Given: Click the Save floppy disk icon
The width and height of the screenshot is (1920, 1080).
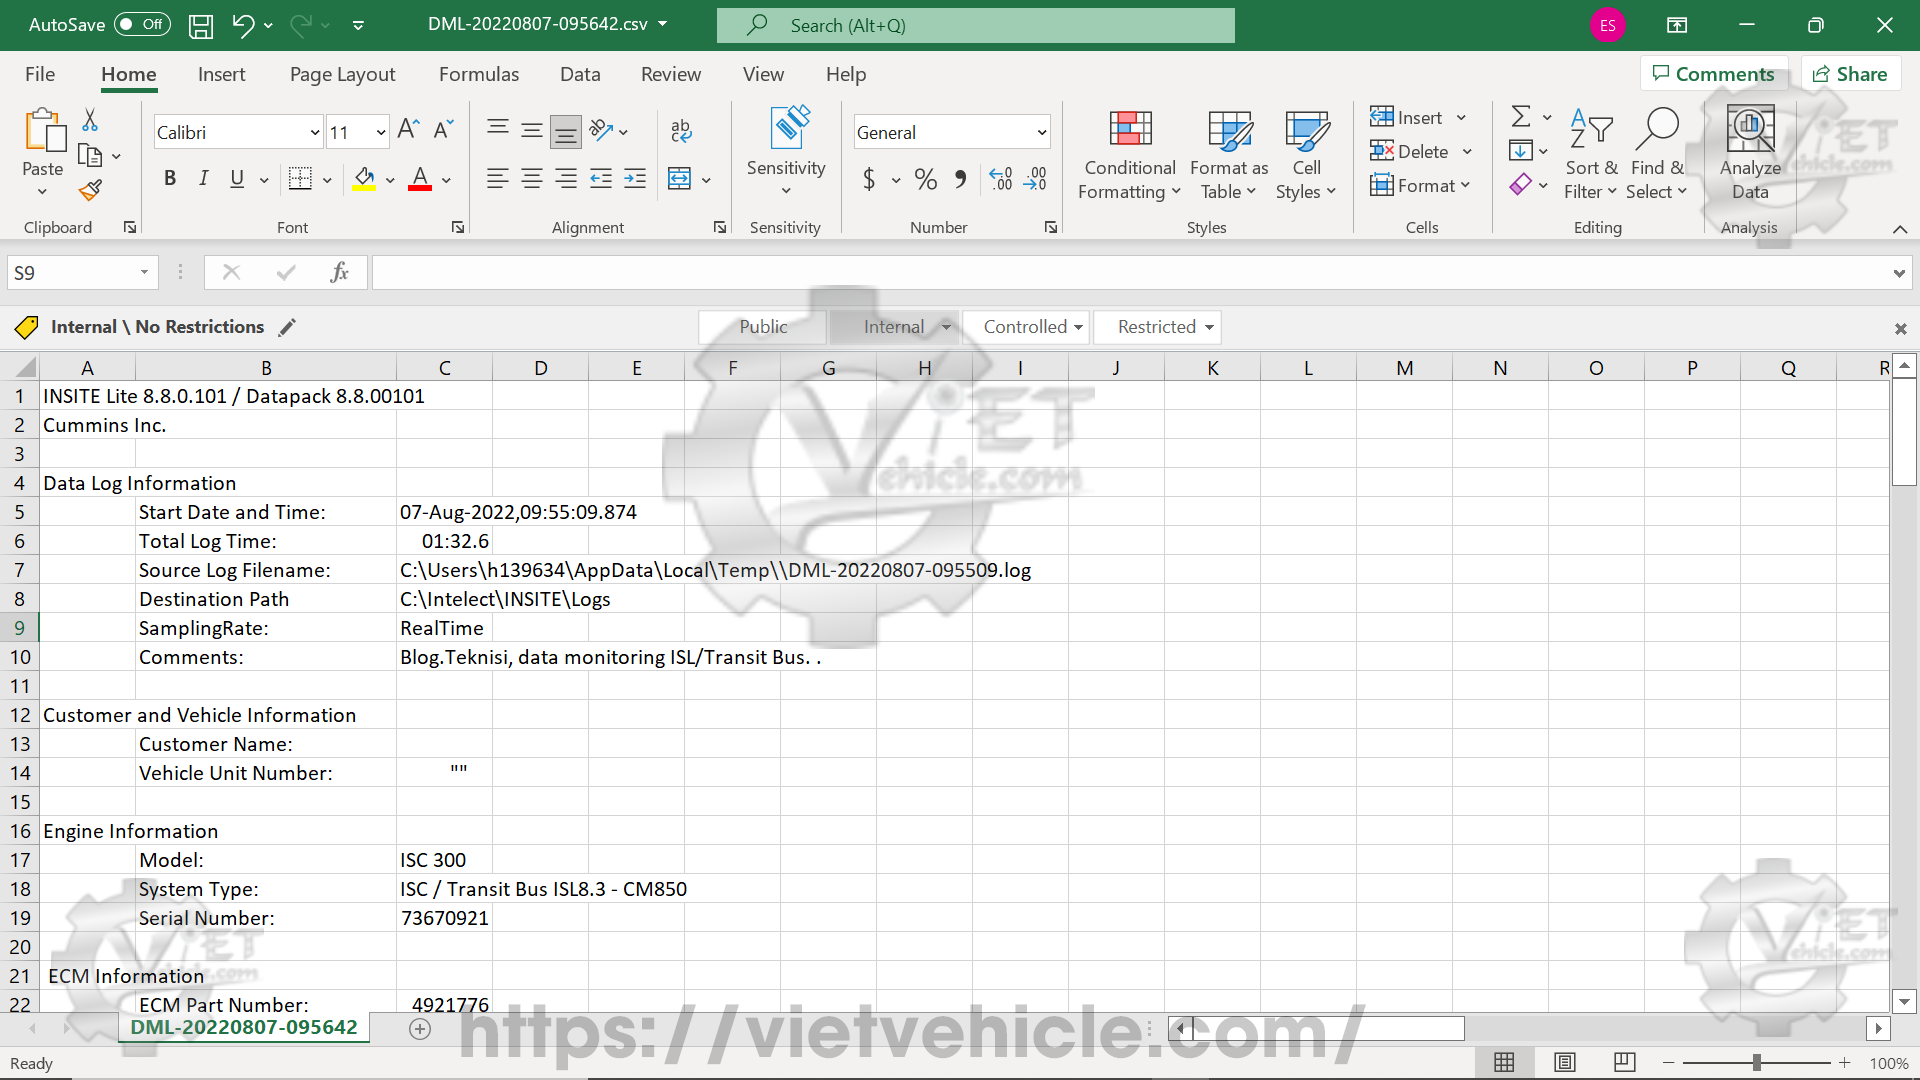Looking at the screenshot, I should pyautogui.click(x=201, y=26).
